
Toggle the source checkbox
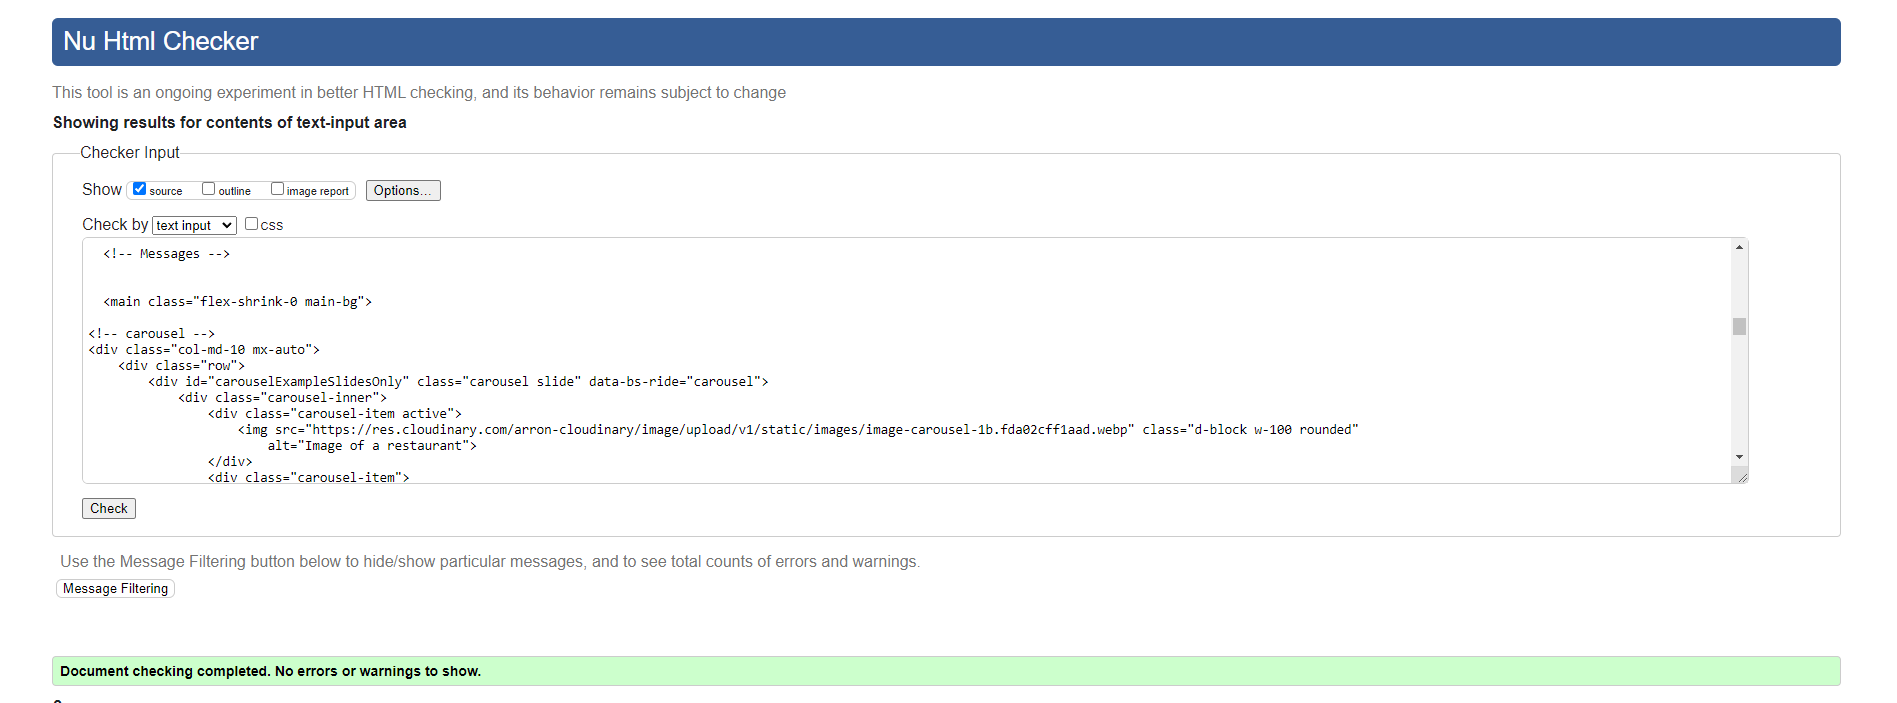tap(139, 189)
